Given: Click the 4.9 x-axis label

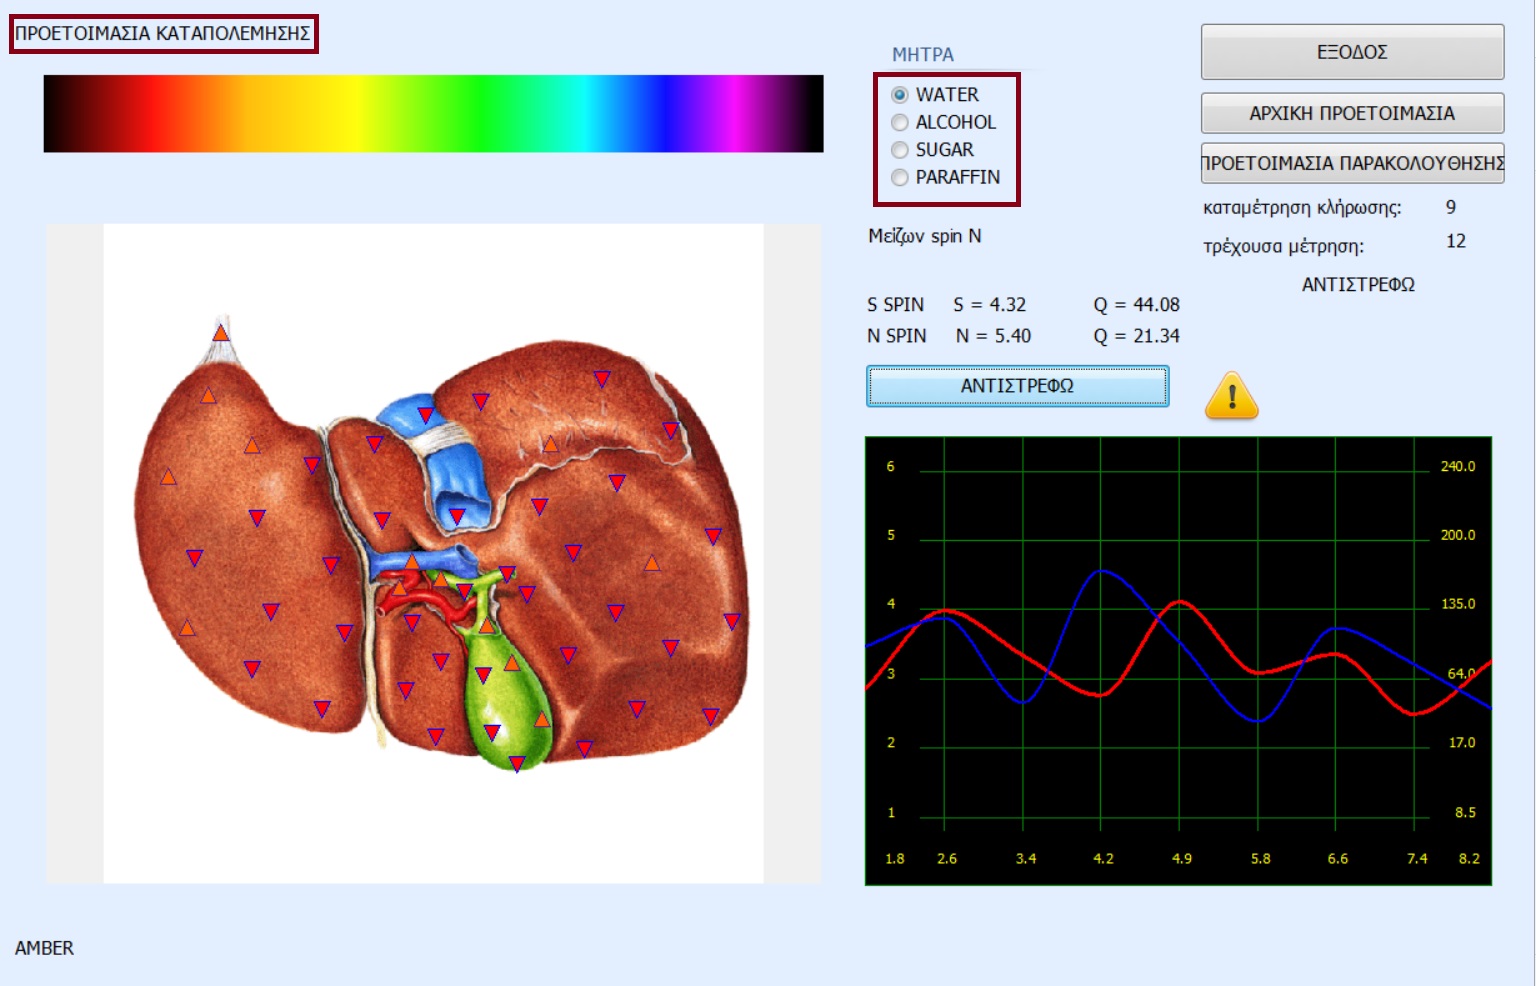Looking at the screenshot, I should (1182, 859).
